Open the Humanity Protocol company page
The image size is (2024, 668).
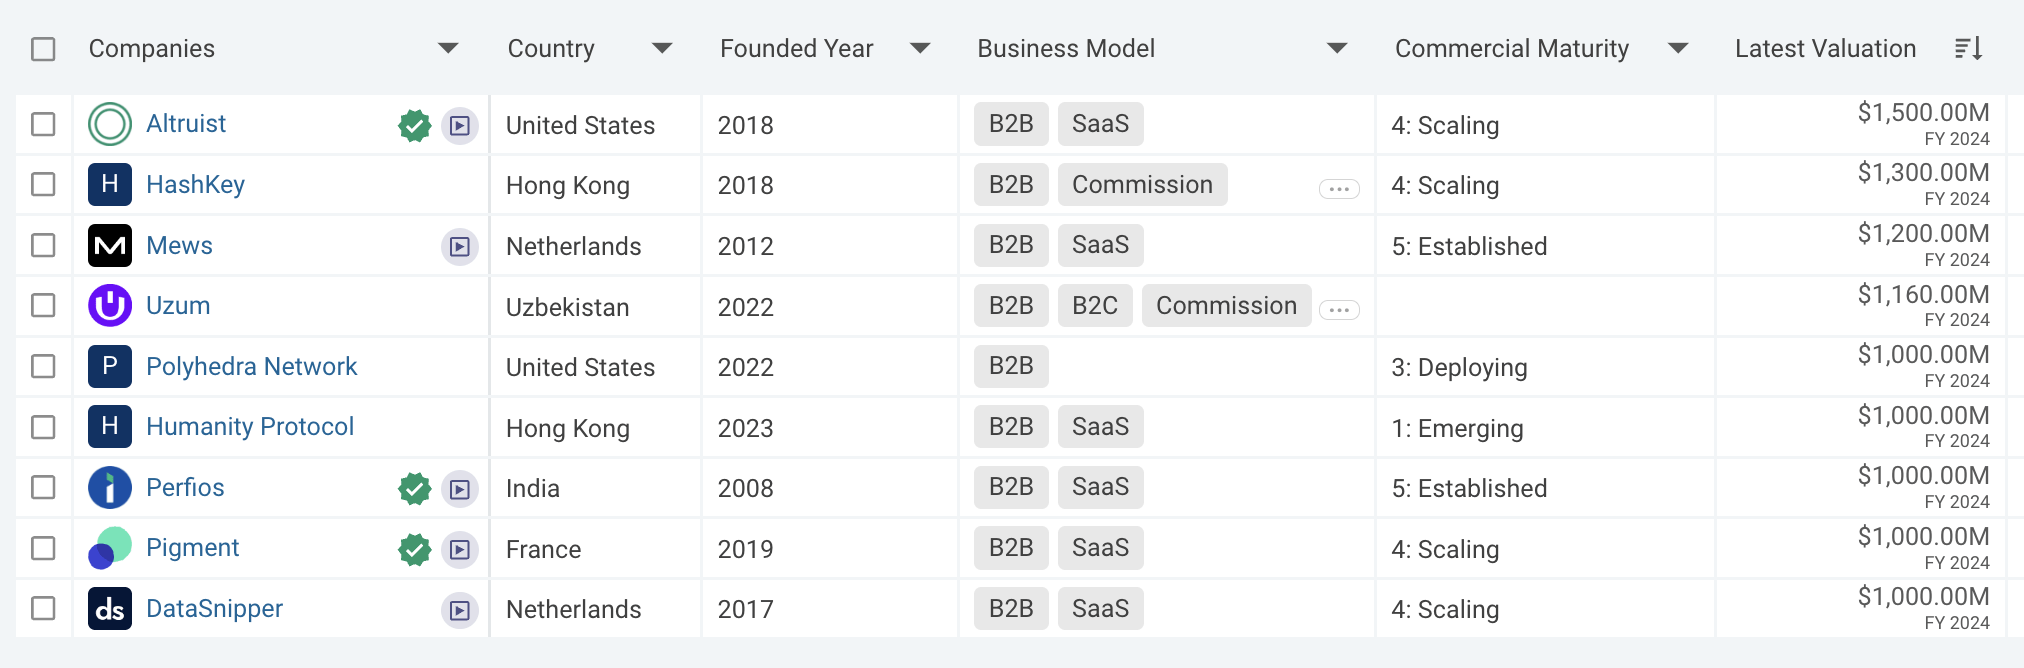tap(249, 426)
